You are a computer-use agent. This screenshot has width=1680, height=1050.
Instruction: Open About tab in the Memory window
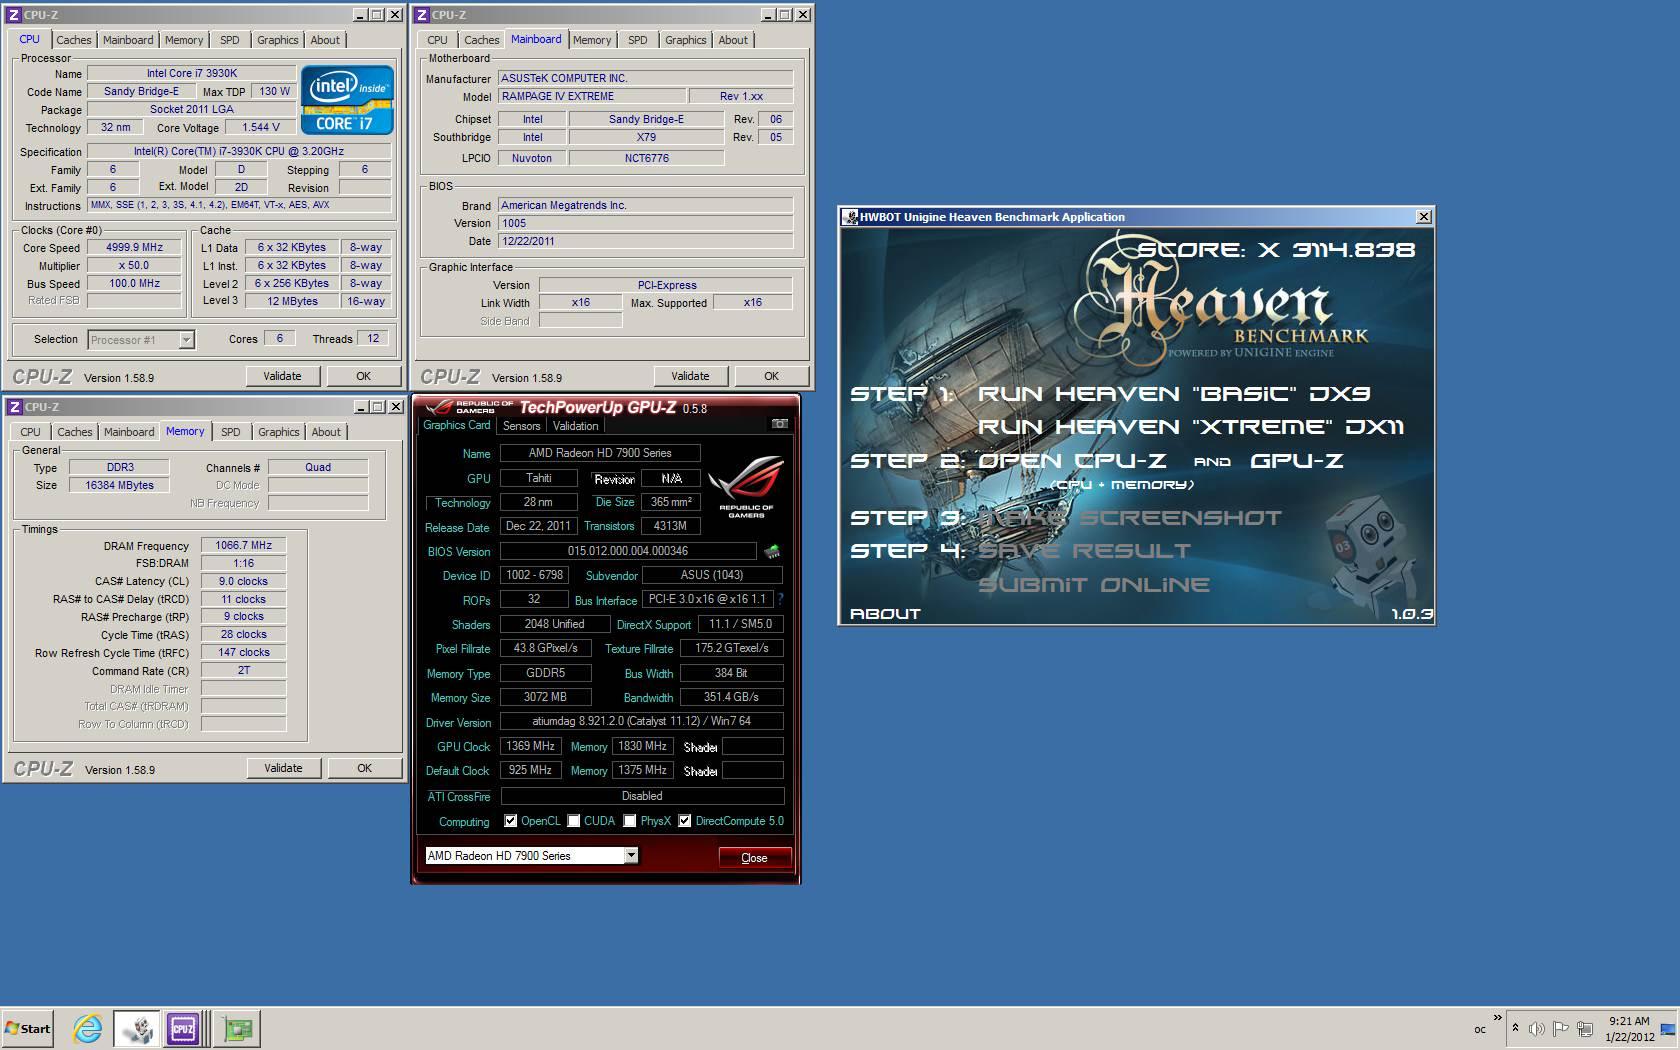point(326,432)
